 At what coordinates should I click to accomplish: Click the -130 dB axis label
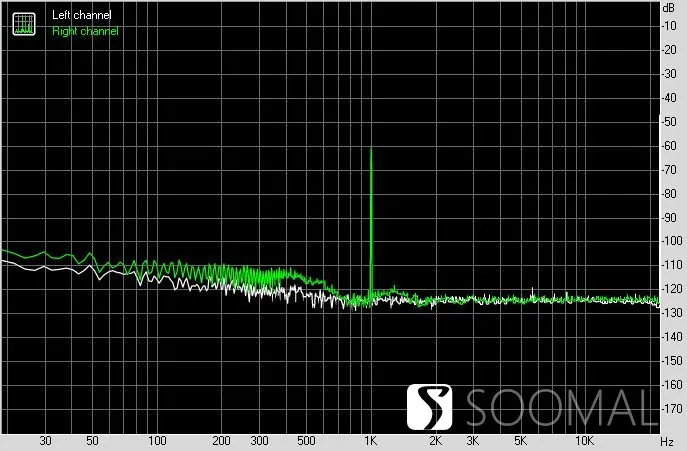pyautogui.click(x=672, y=313)
